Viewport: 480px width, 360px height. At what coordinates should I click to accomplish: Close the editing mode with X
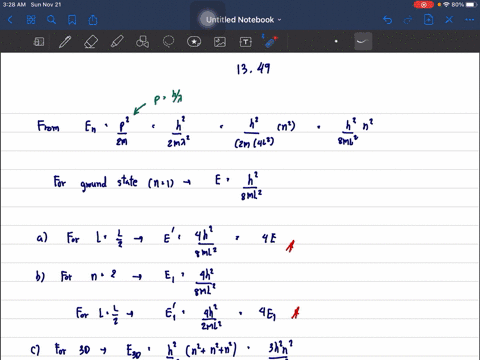coord(449,20)
